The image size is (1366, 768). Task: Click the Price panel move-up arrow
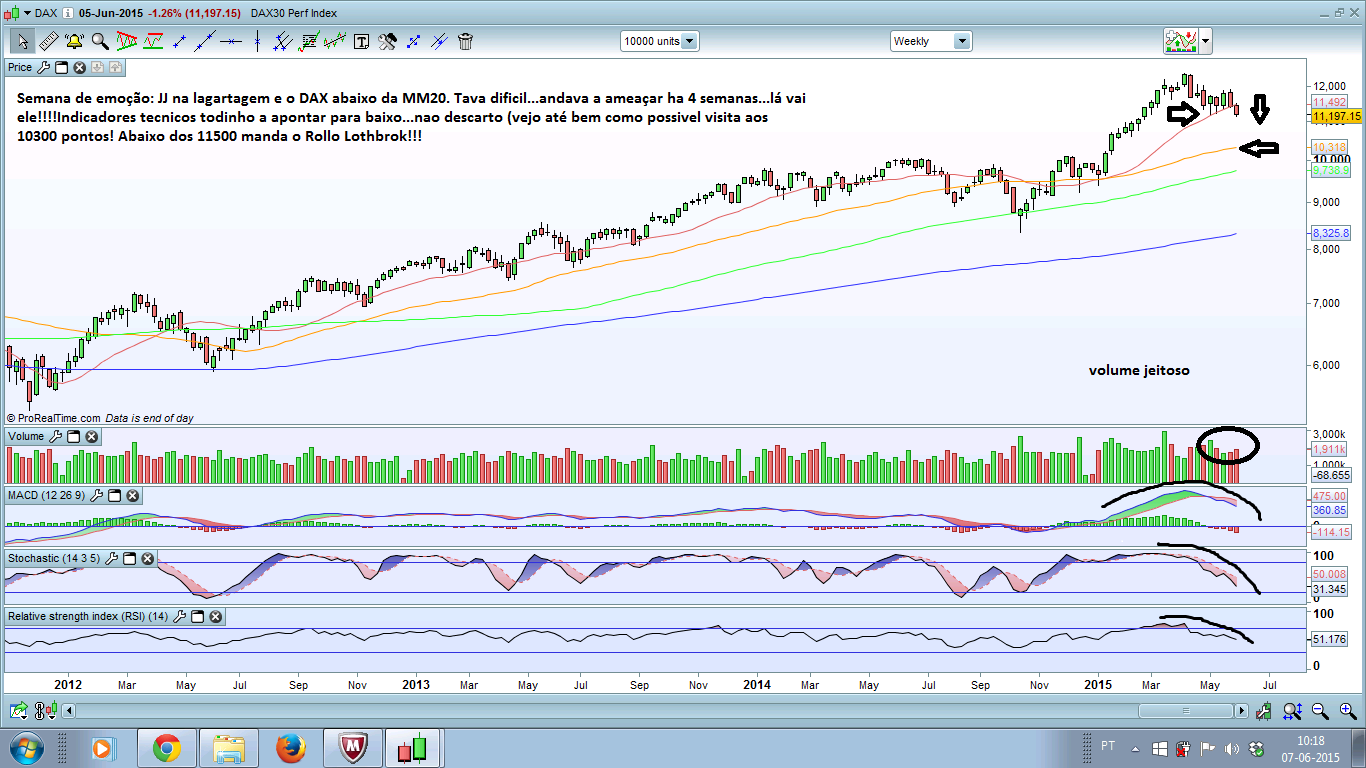click(x=115, y=67)
